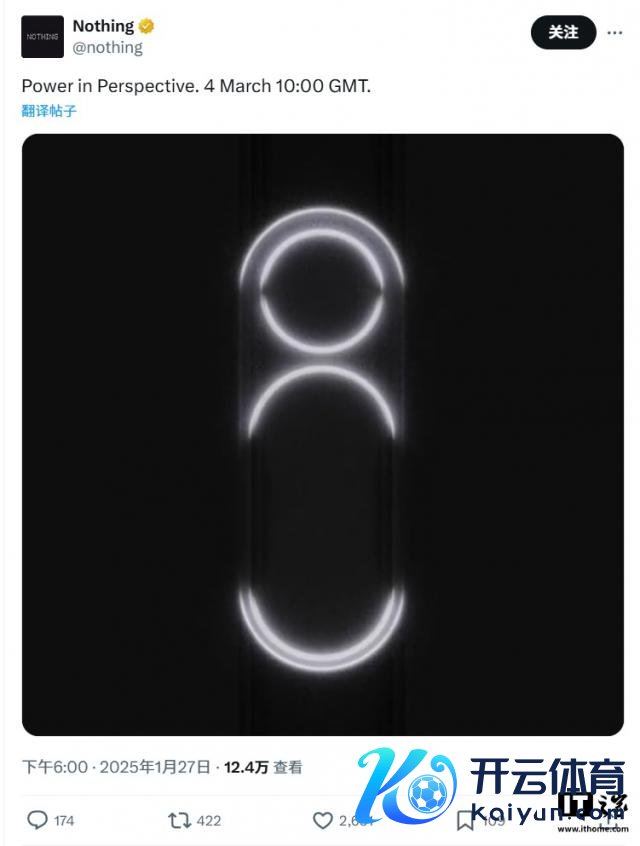
Task: Open the @nothing handle link
Action: (x=107, y=47)
